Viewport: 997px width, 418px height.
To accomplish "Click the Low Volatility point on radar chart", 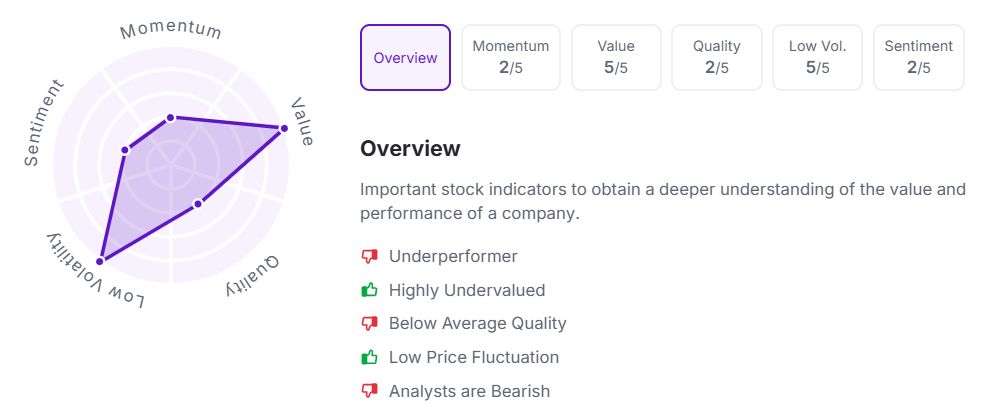I will [100, 261].
